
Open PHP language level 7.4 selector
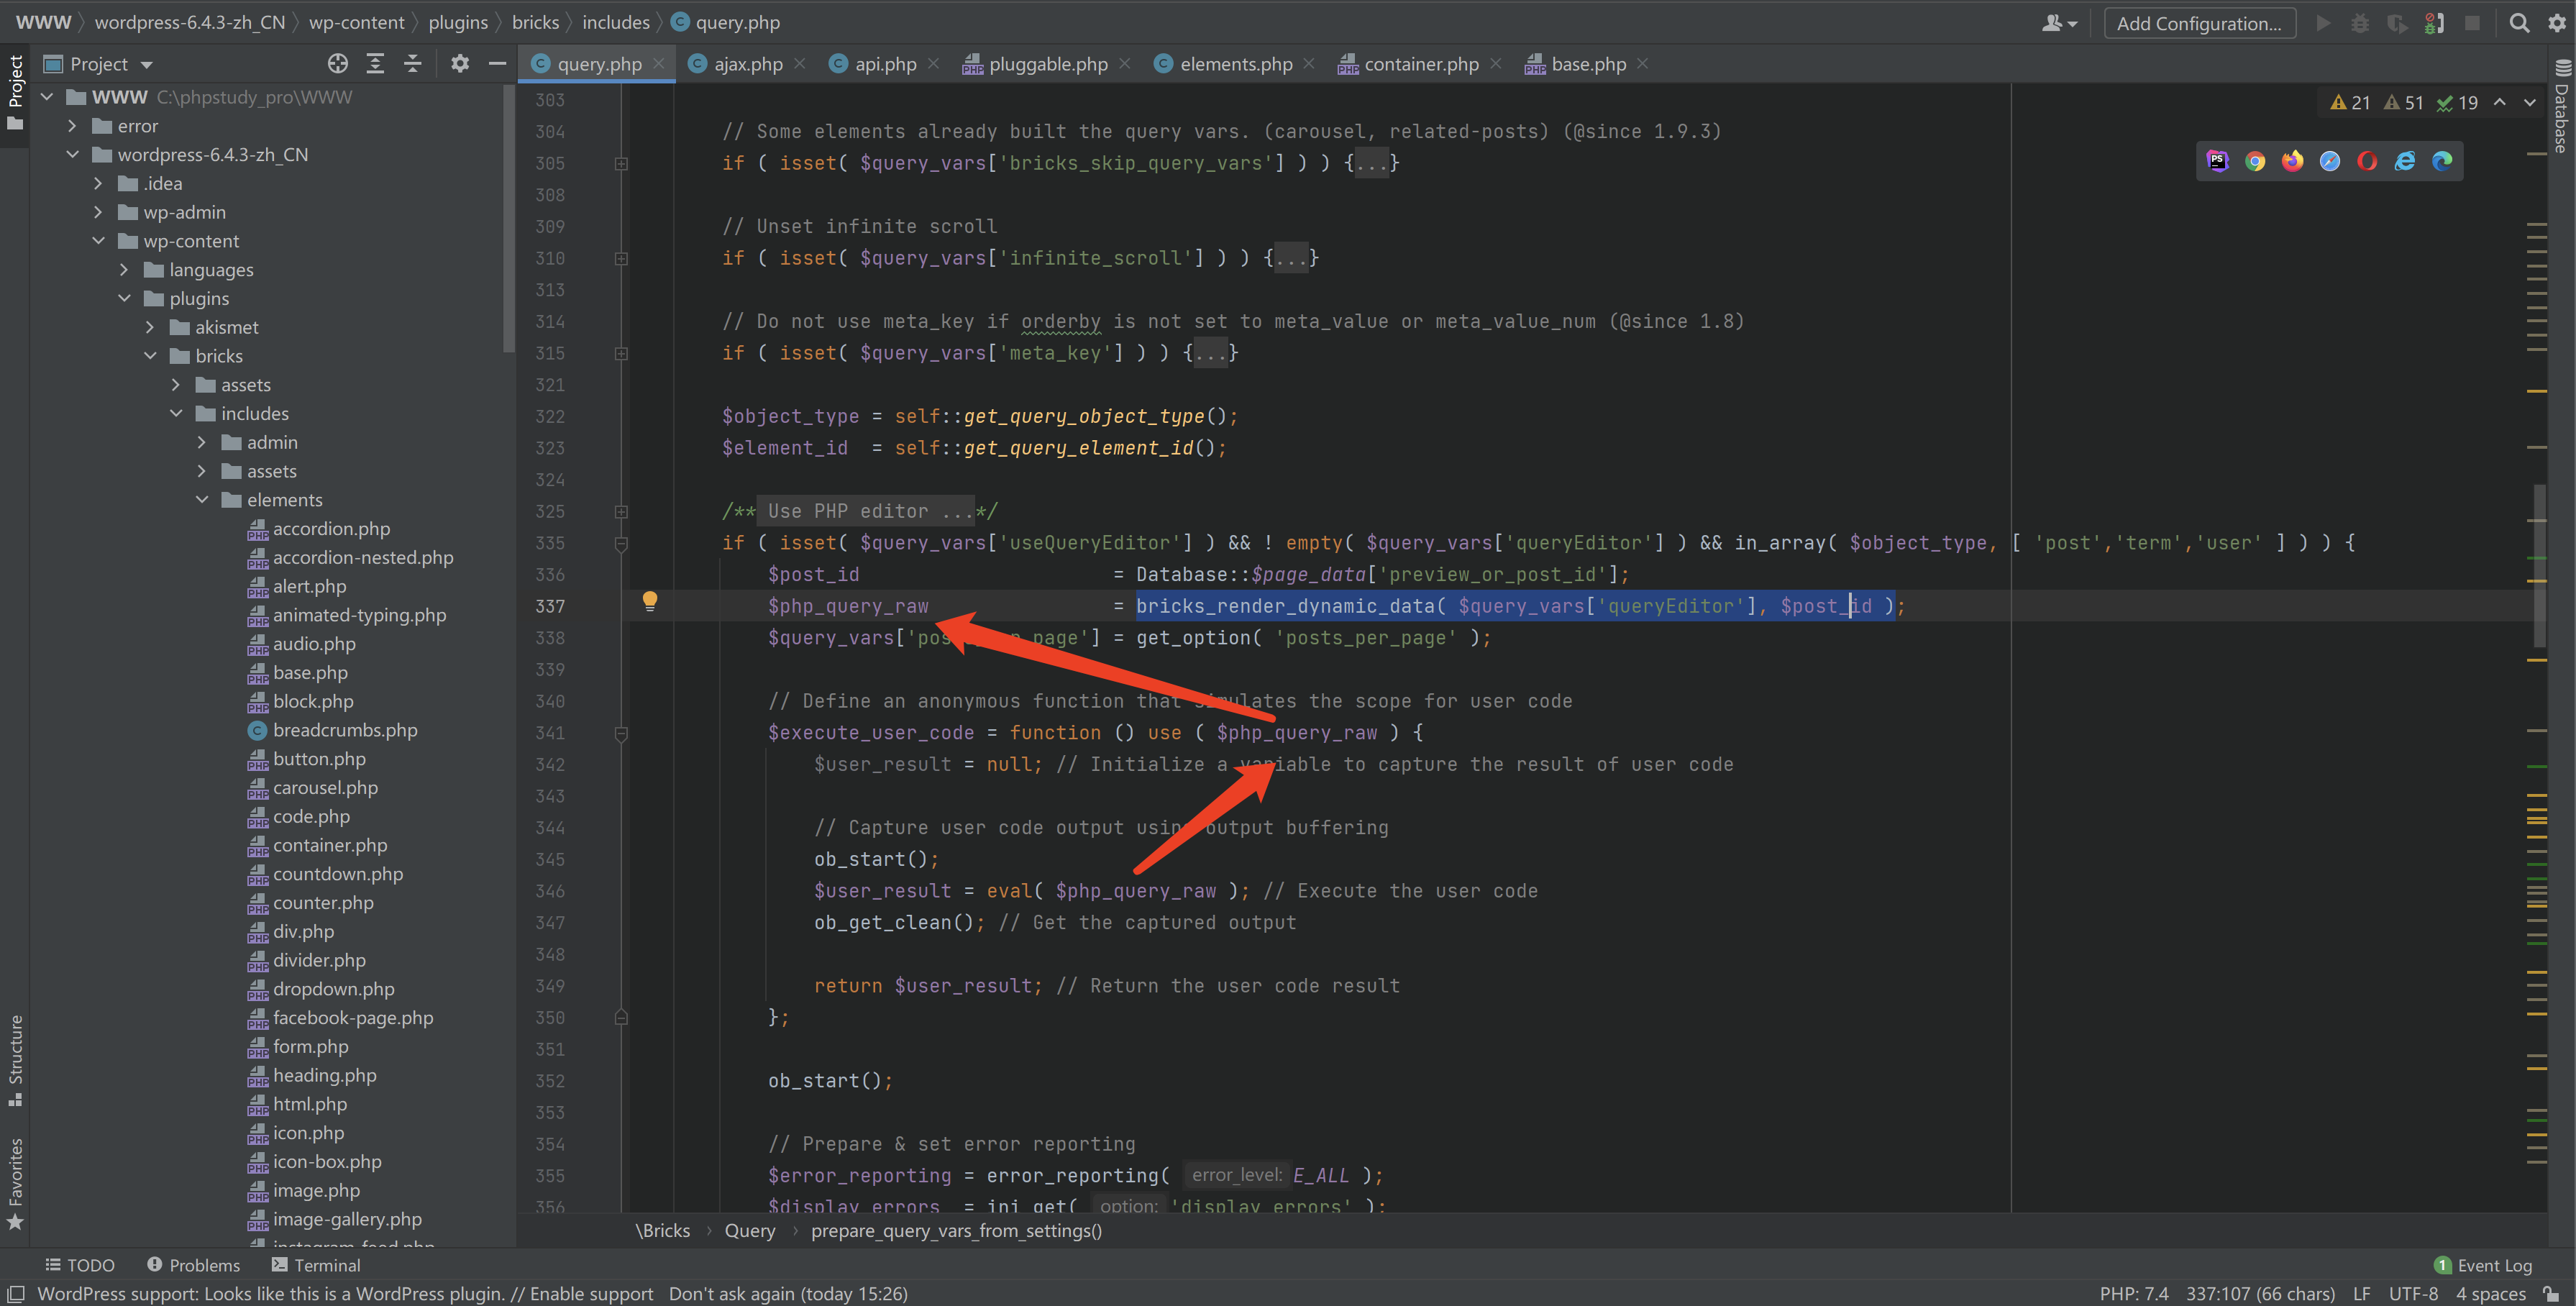pyautogui.click(x=2134, y=1293)
